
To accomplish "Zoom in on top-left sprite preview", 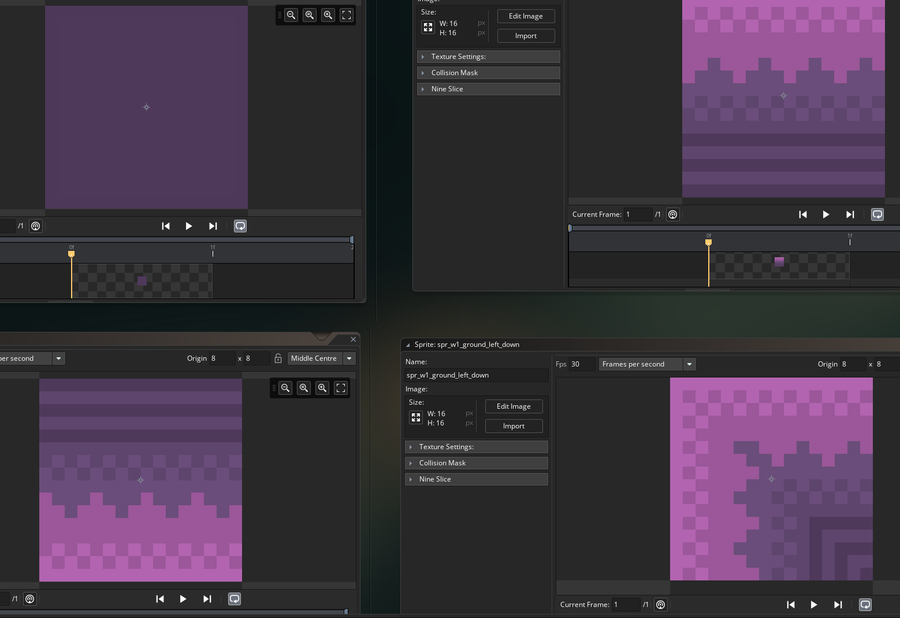I will click(x=328, y=15).
